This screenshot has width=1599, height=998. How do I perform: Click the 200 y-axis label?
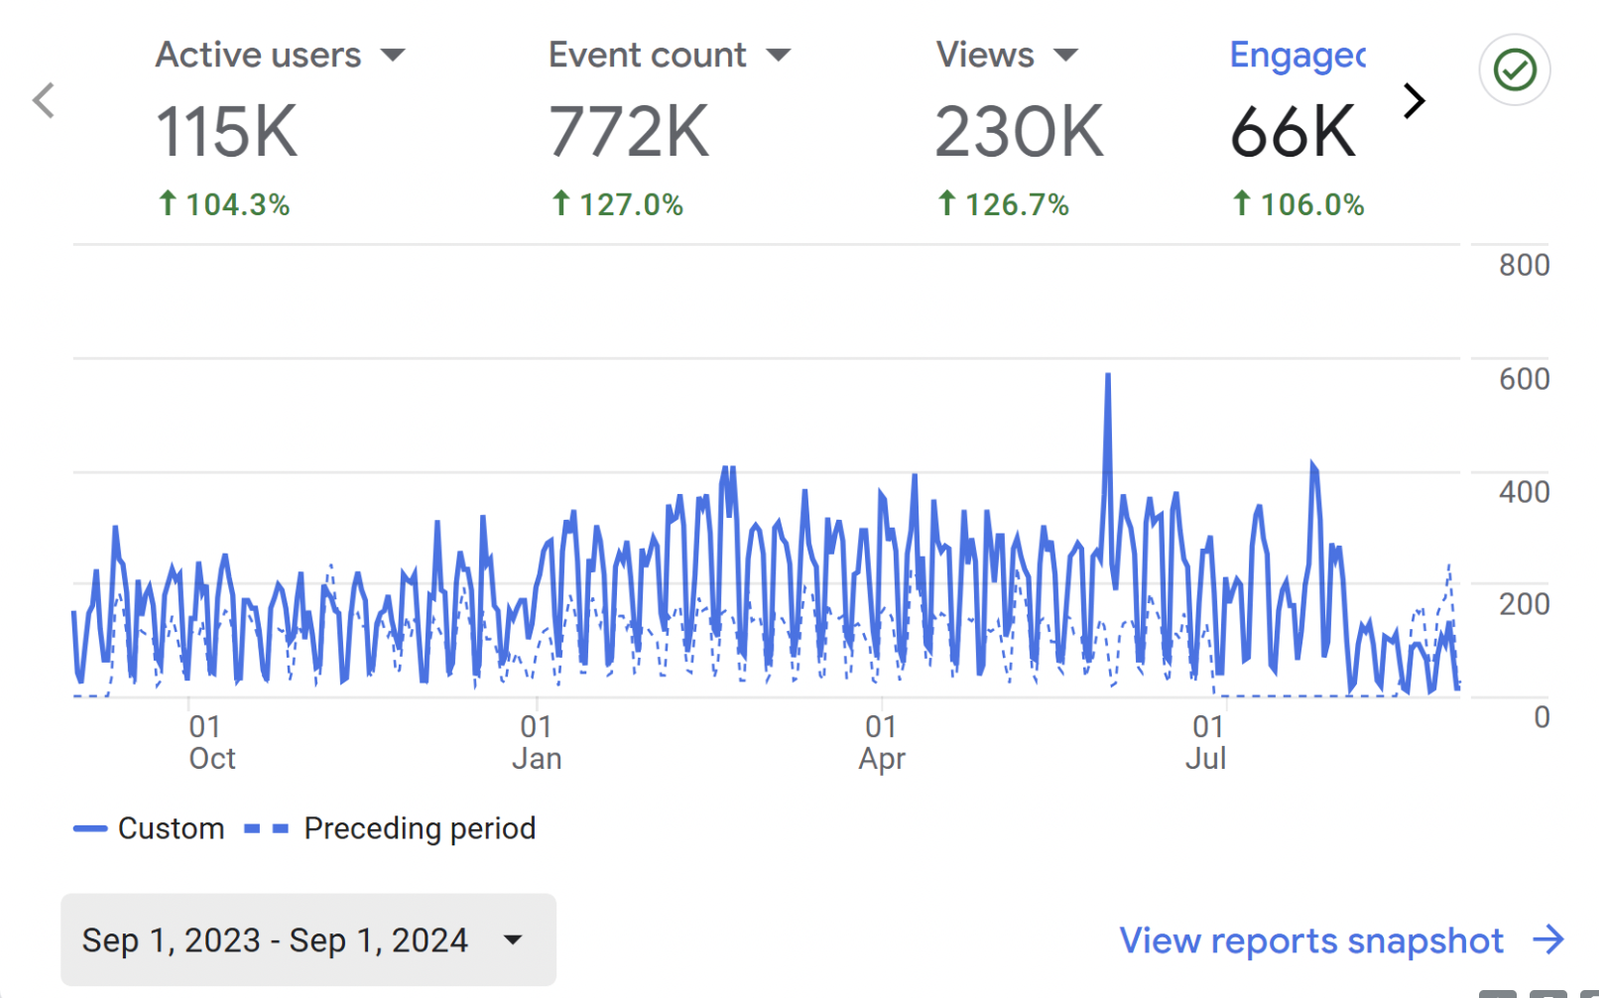[1524, 604]
